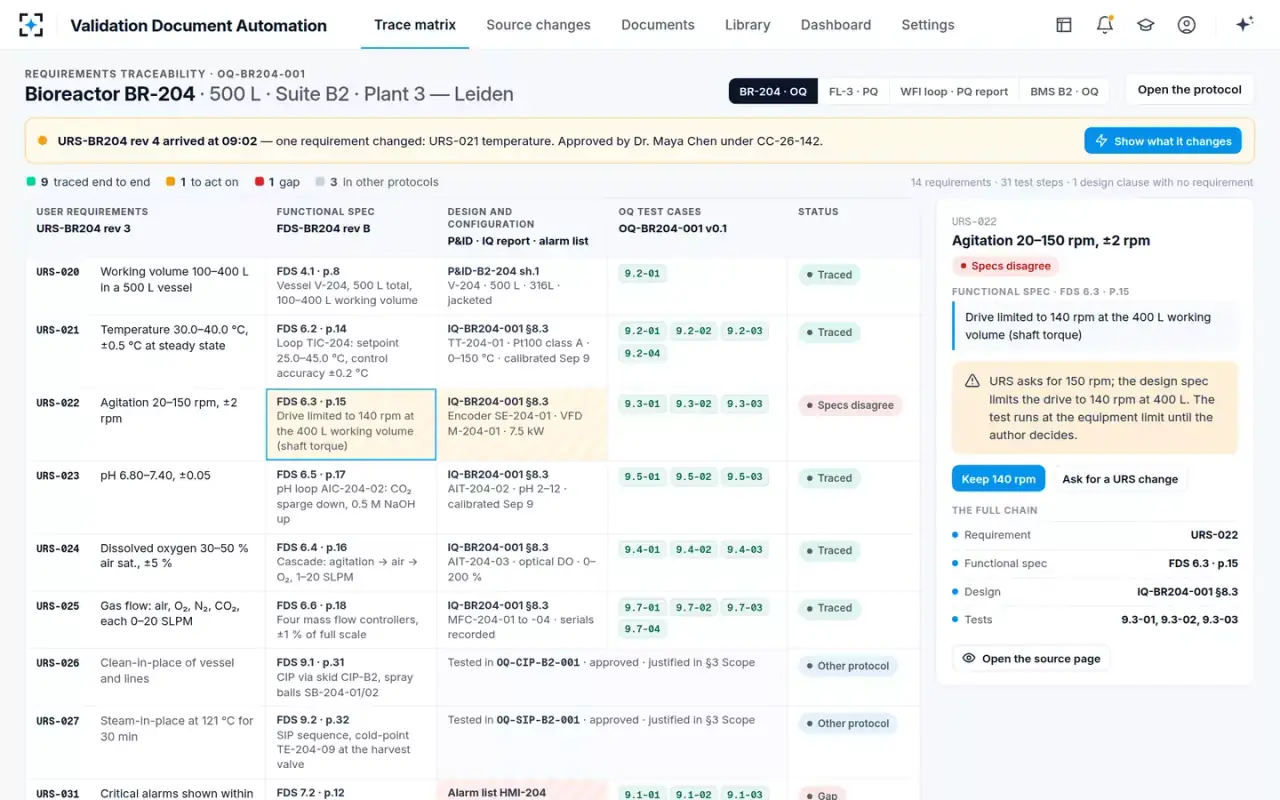
Task: Click URS-025 gas flow requirement
Action: click(145, 621)
